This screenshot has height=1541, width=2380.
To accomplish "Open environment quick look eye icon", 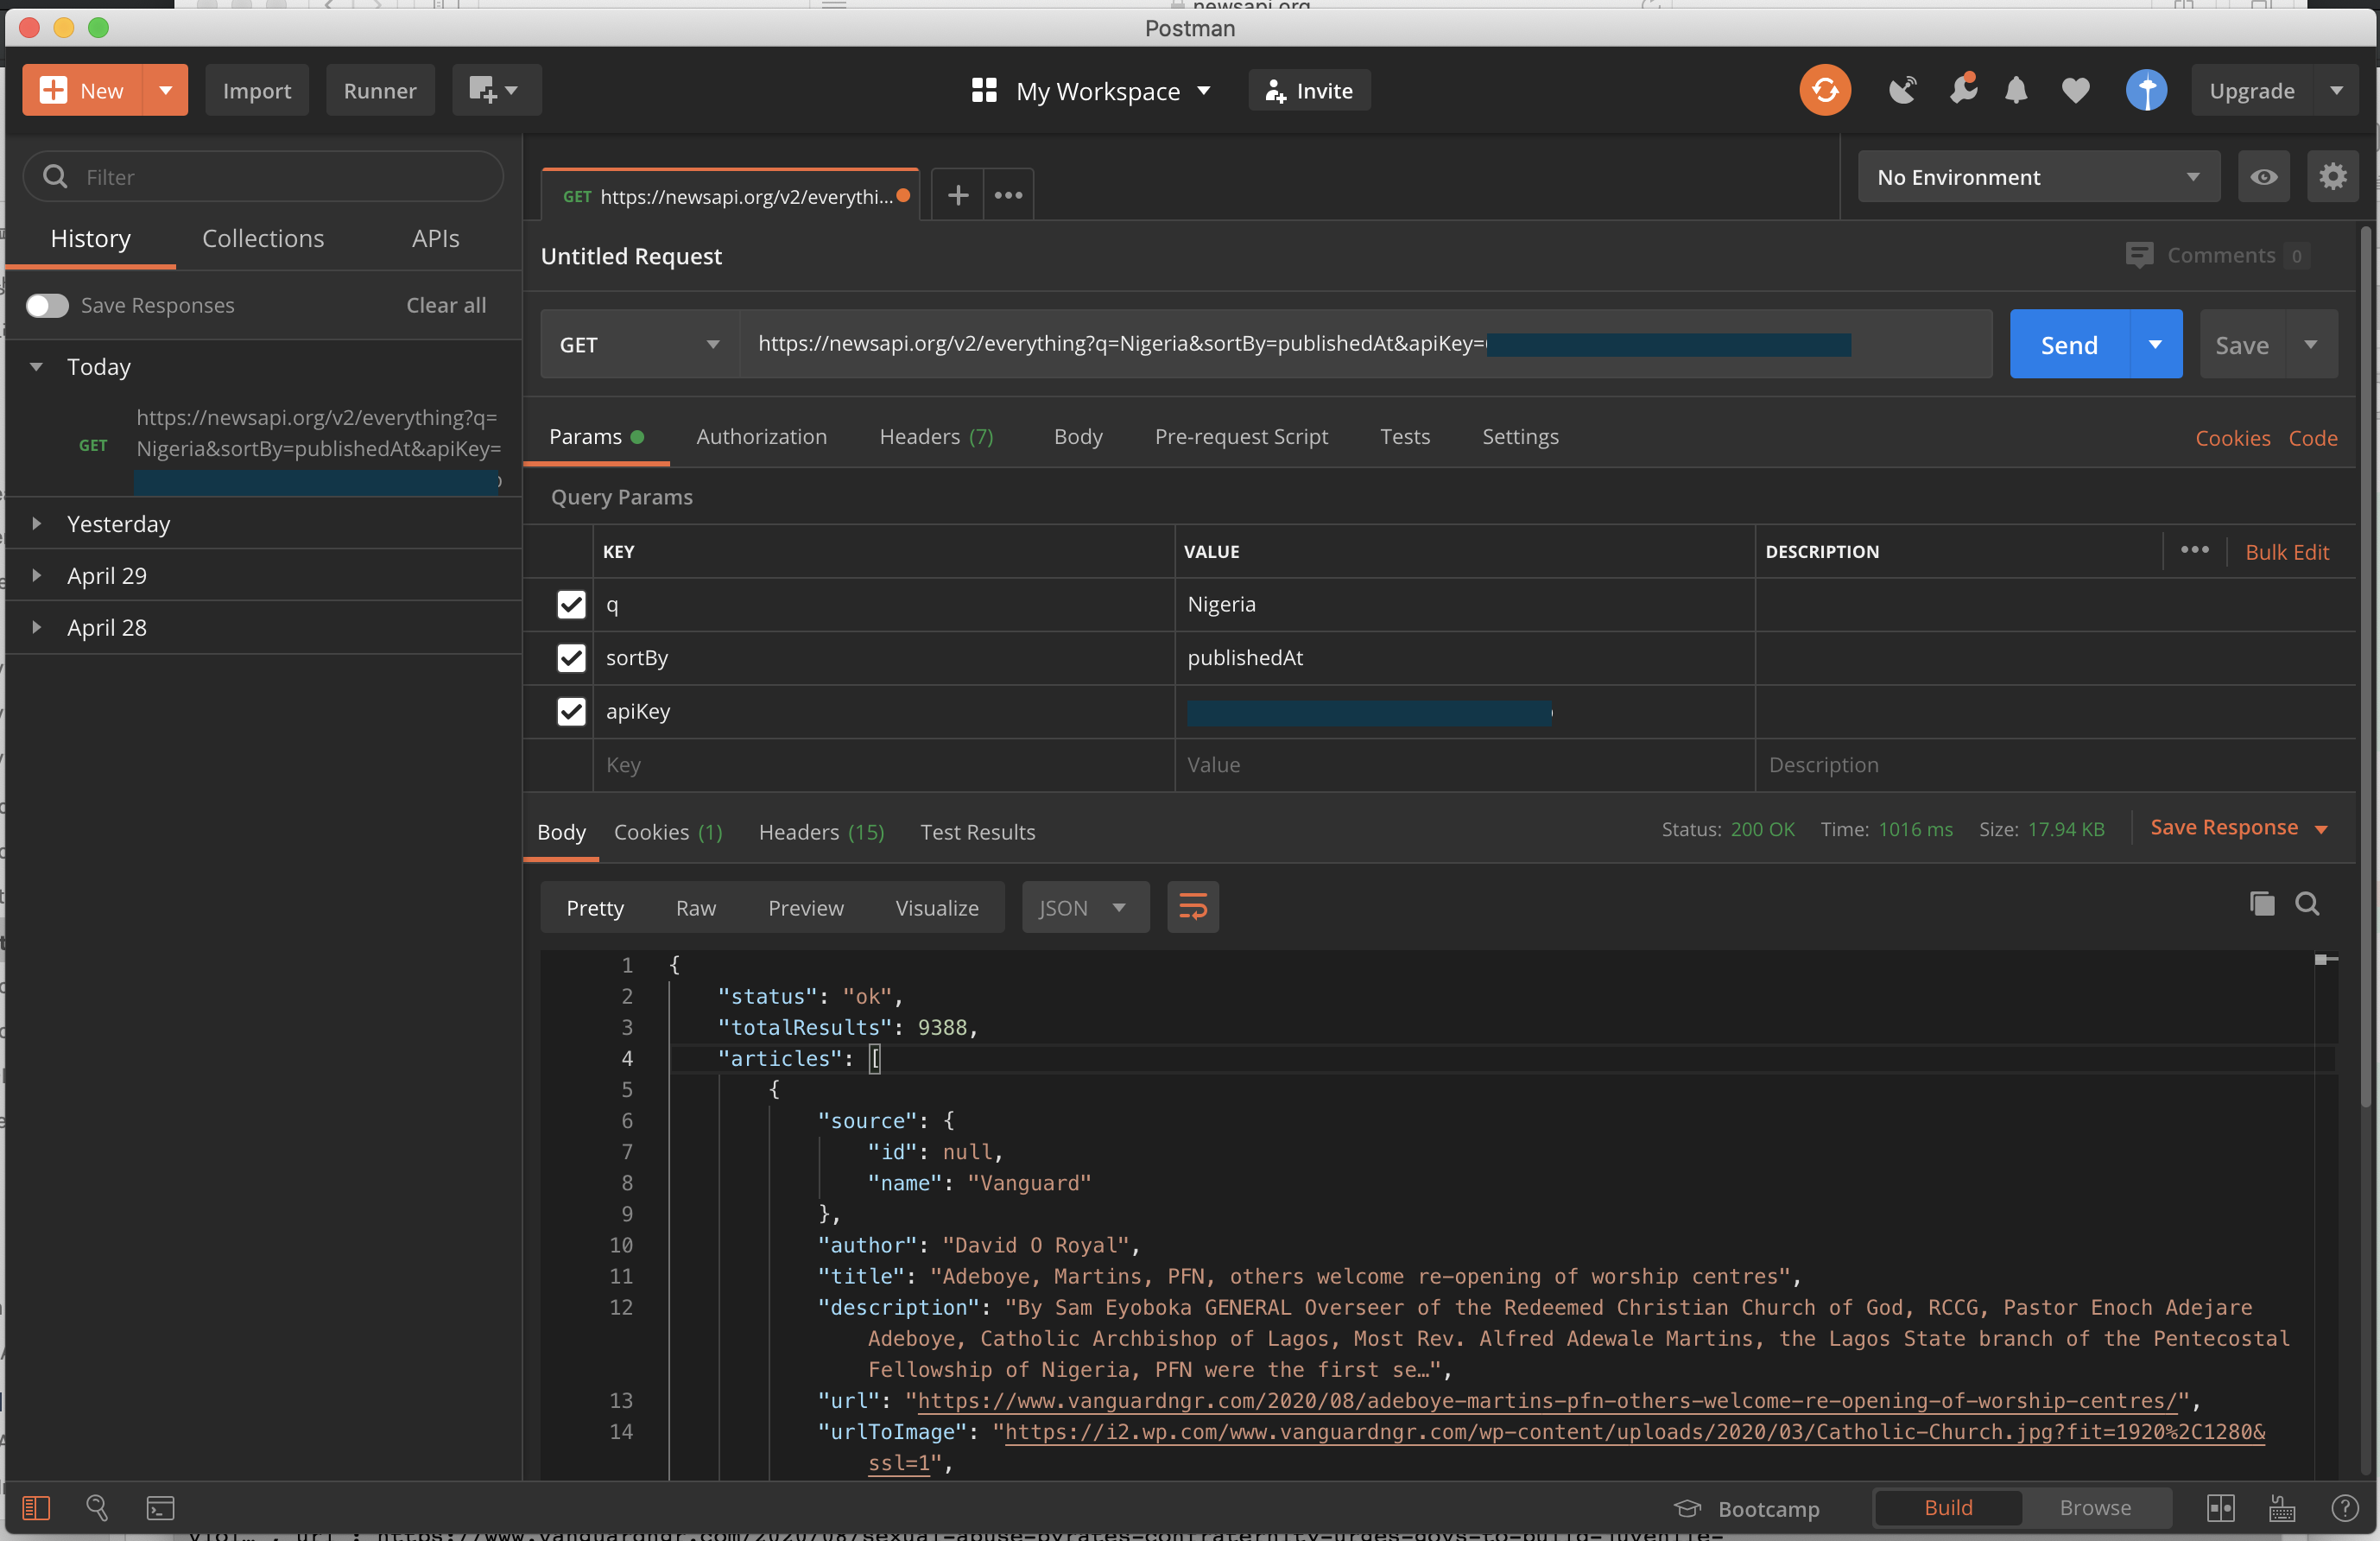I will 2263,177.
